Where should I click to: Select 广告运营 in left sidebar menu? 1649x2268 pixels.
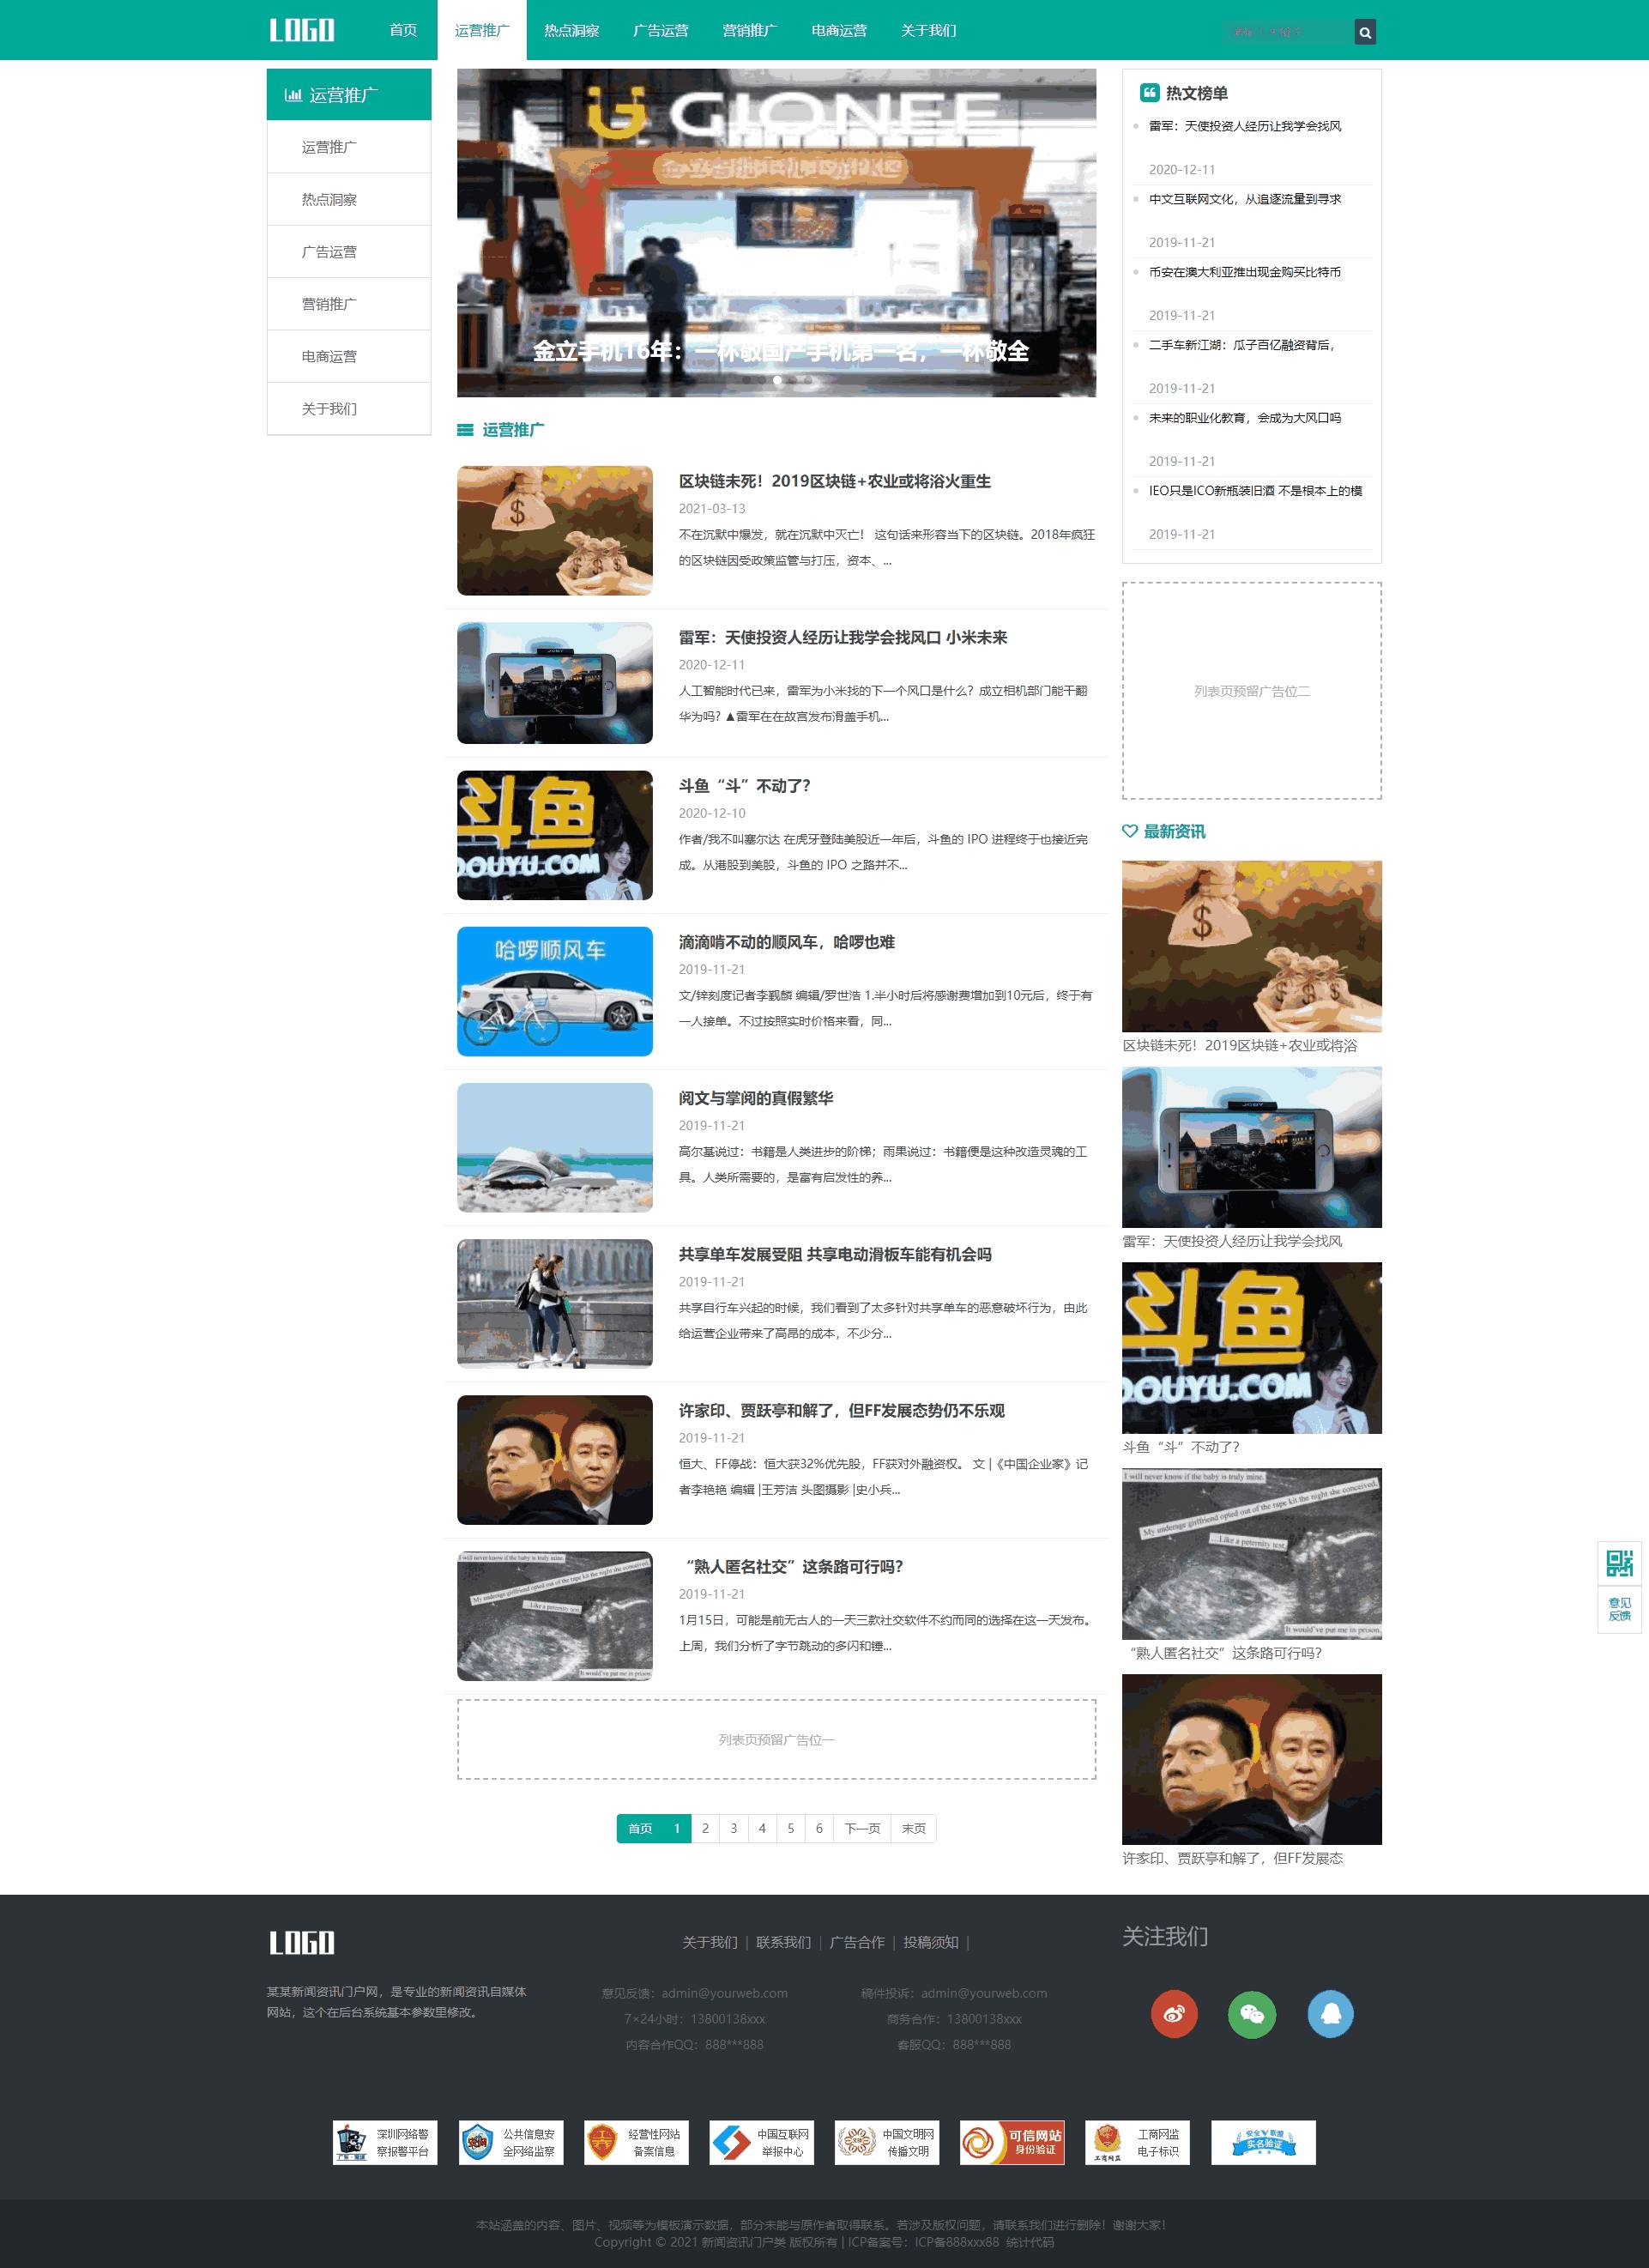coord(329,252)
